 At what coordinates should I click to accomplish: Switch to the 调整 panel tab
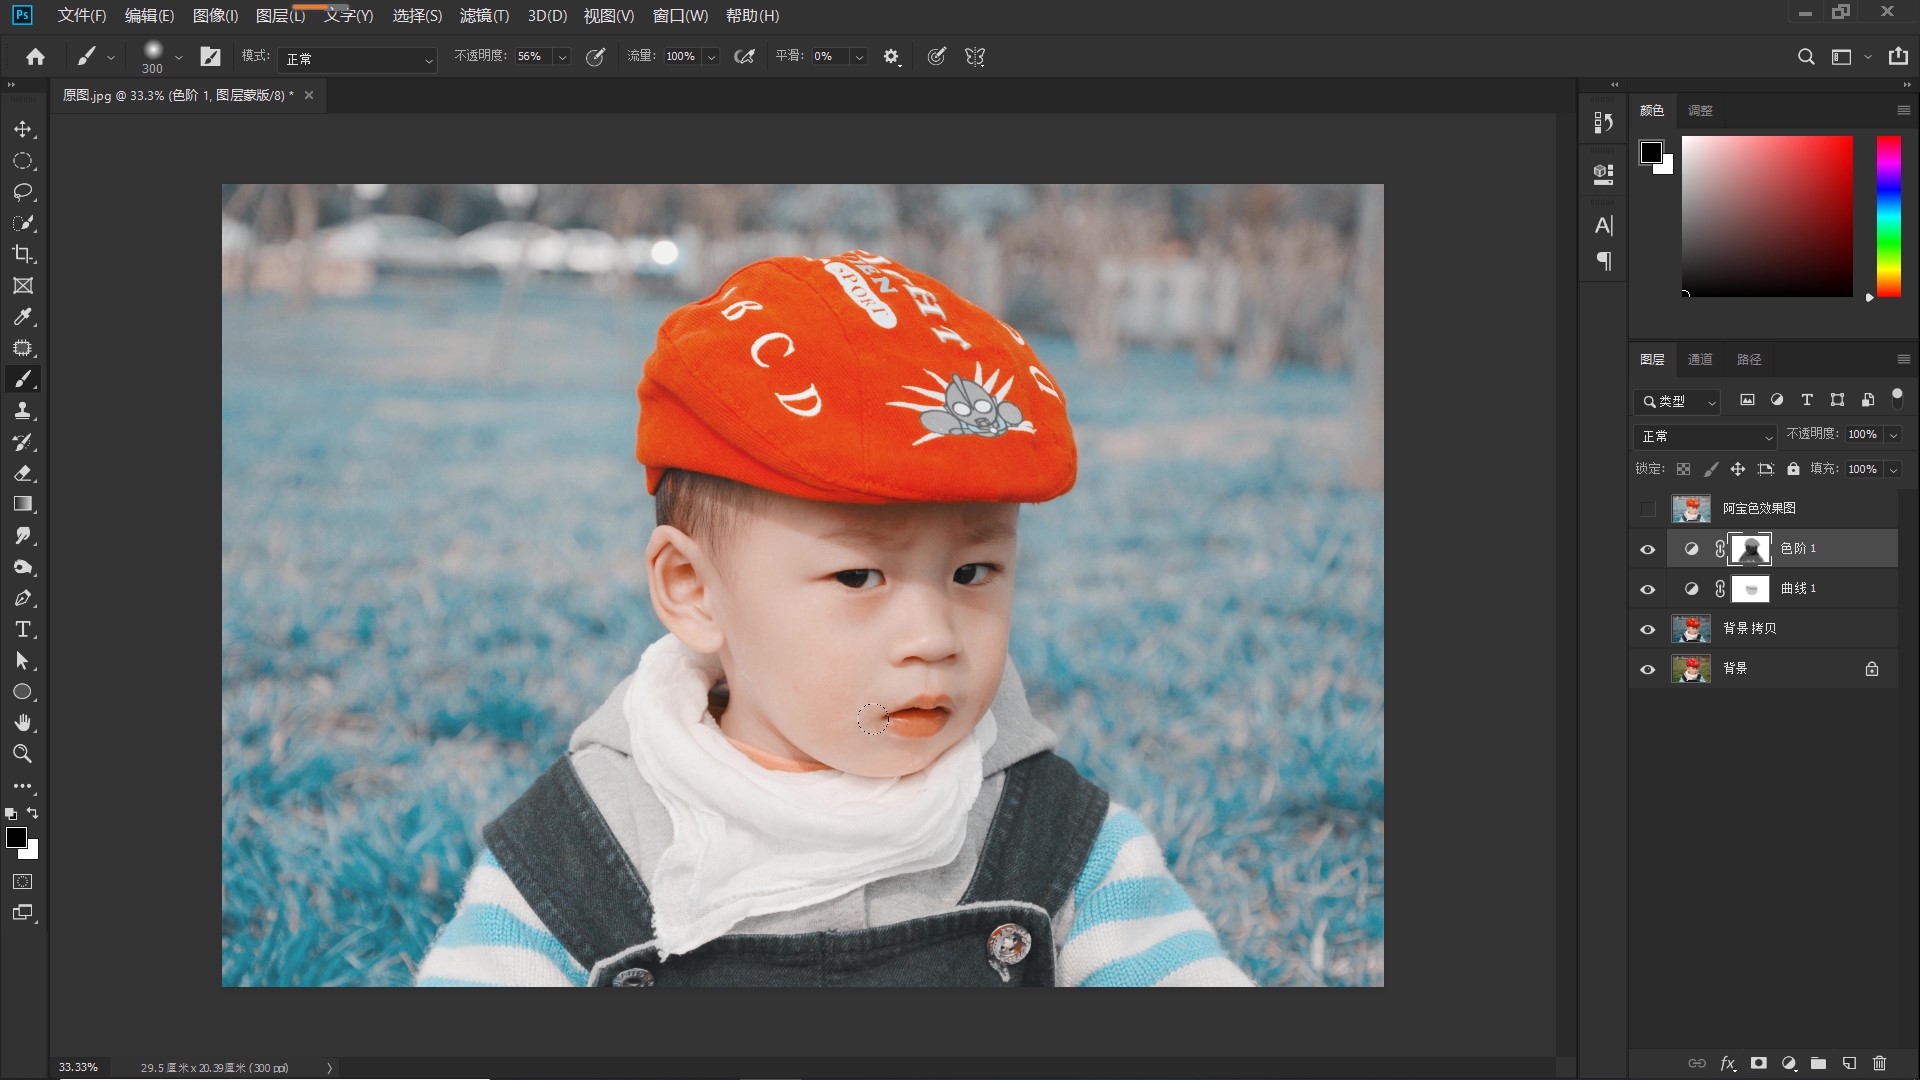click(x=1700, y=110)
